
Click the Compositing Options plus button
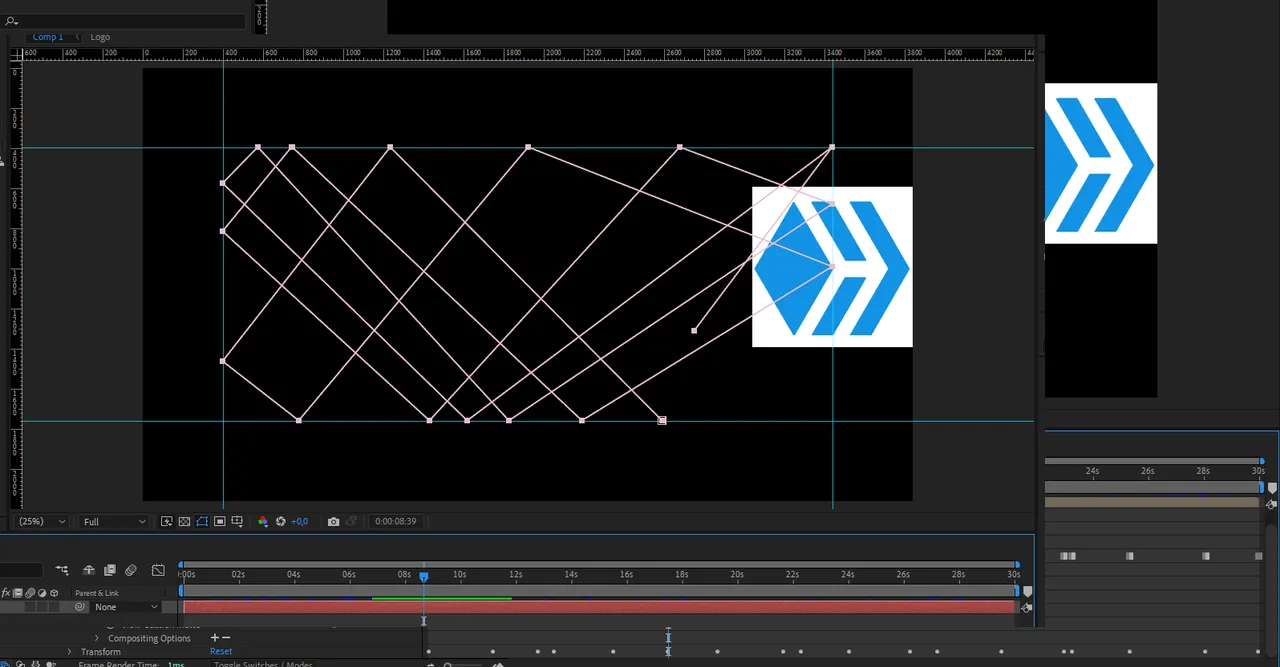214,637
